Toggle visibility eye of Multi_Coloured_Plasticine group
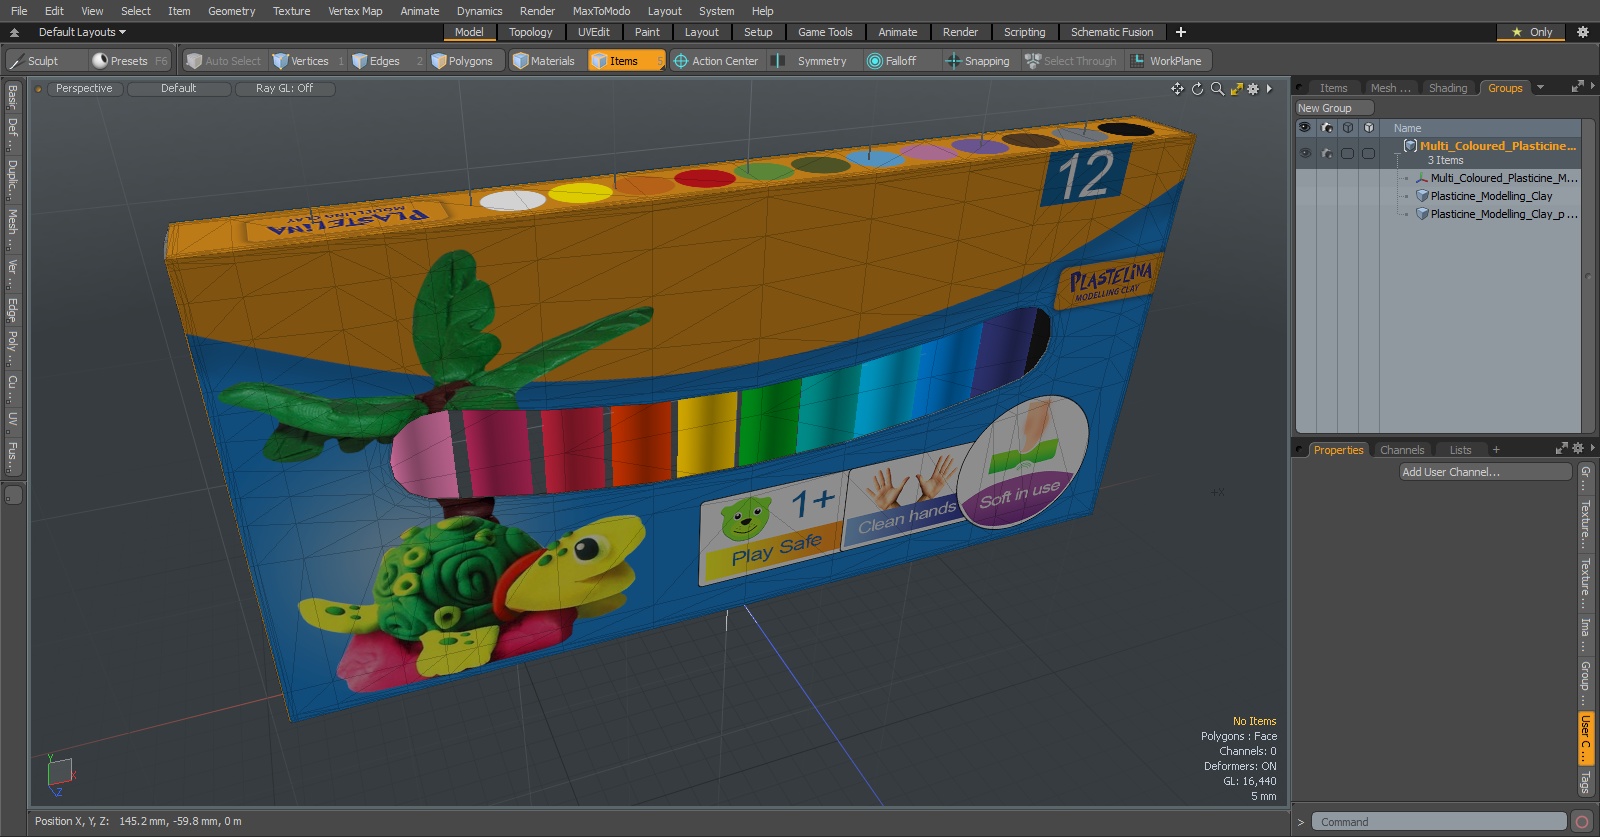 pyautogui.click(x=1305, y=153)
